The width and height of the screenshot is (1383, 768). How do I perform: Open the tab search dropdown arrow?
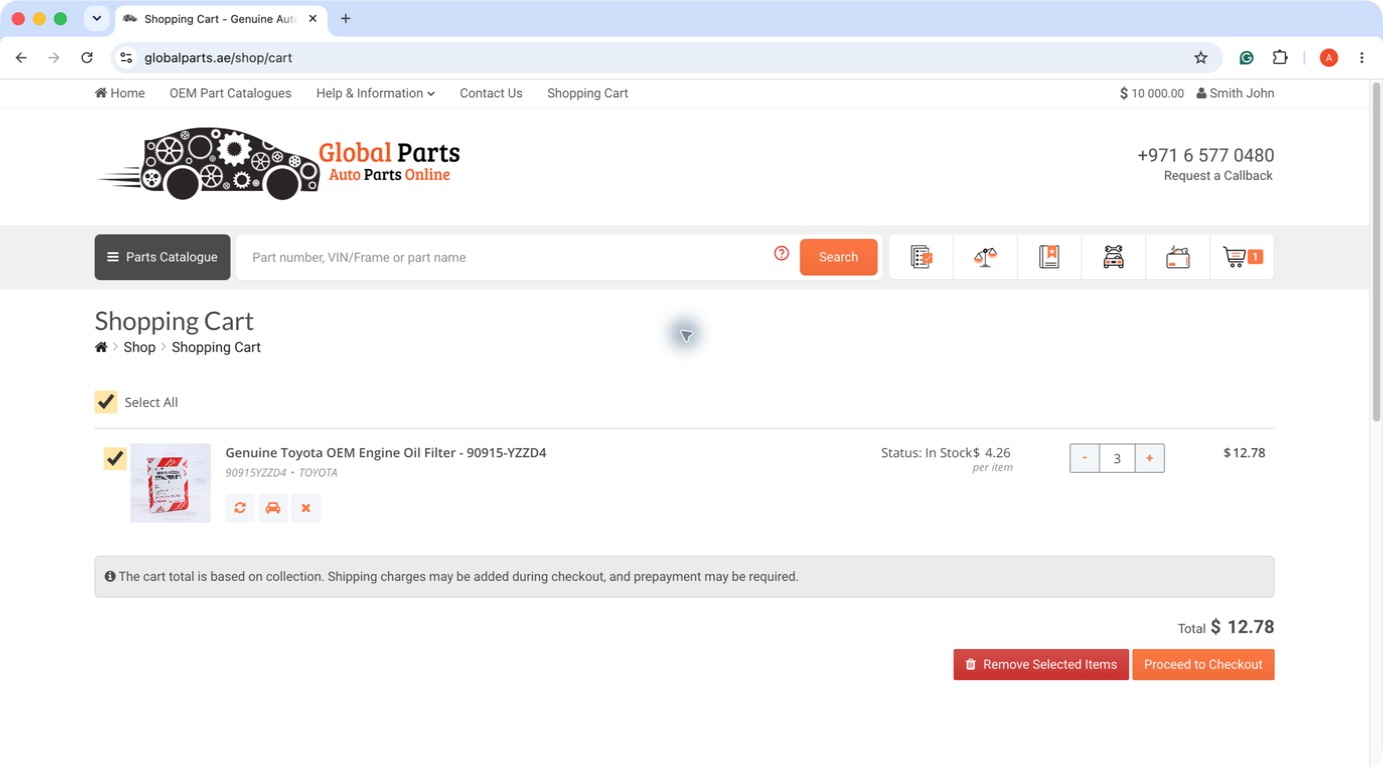97,18
